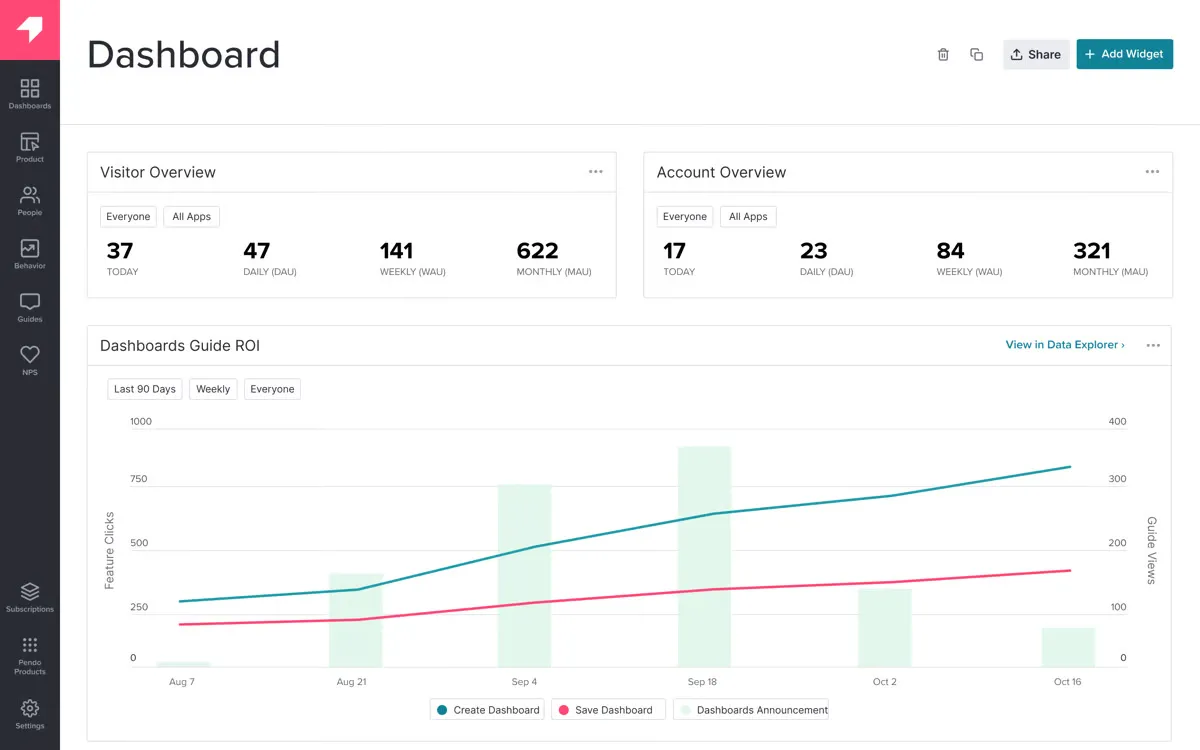Change the Weekly granularity filter

click(213, 389)
